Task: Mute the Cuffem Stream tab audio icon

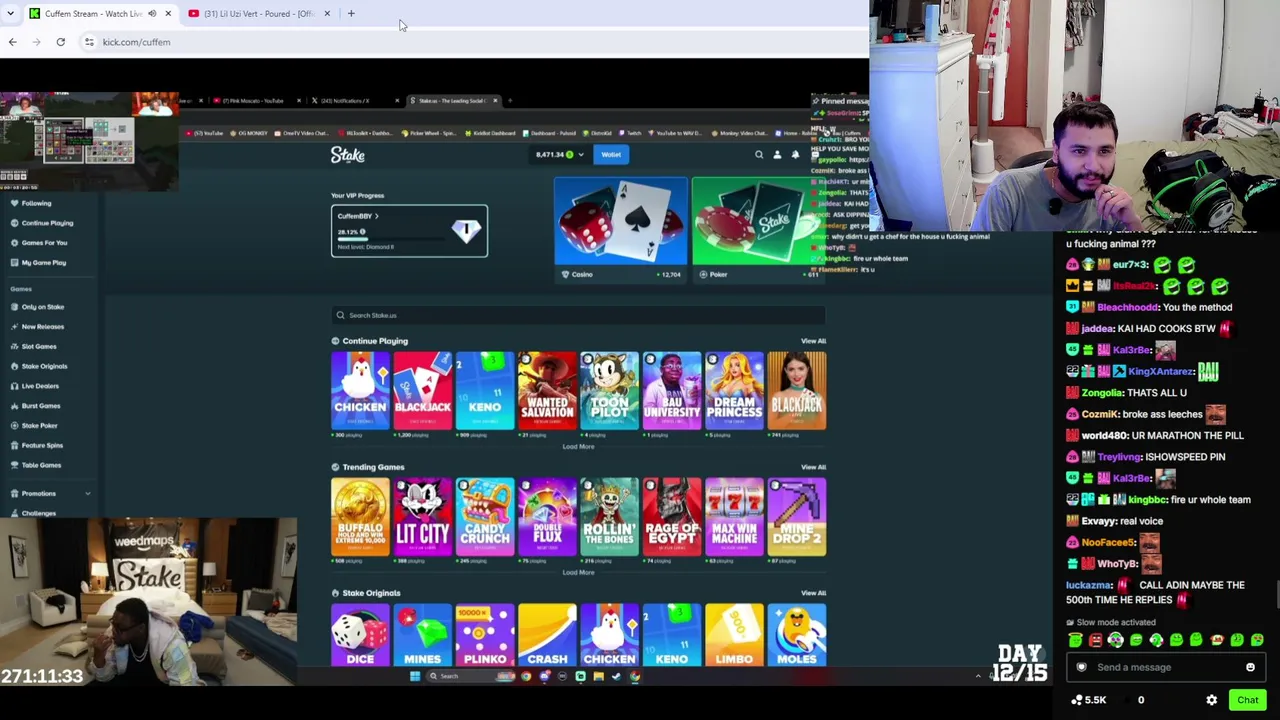Action: (x=152, y=14)
